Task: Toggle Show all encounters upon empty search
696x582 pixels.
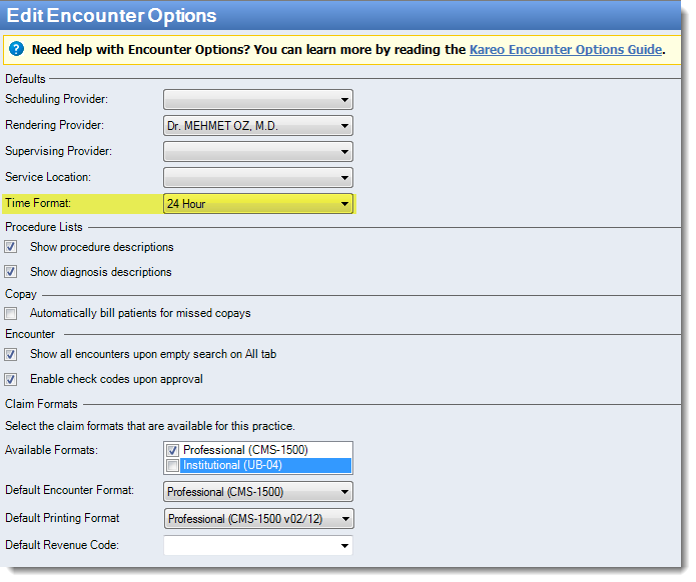Action: pyautogui.click(x=11, y=354)
